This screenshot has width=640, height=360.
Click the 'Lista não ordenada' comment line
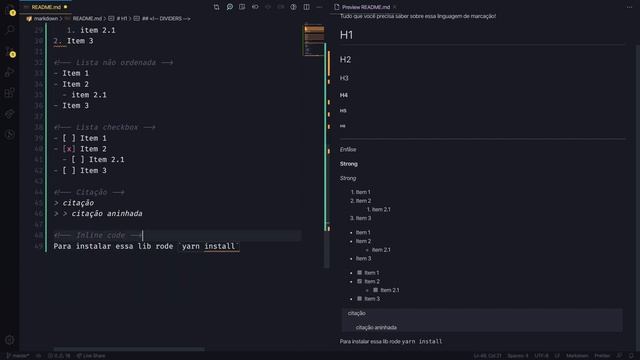[x=113, y=62]
